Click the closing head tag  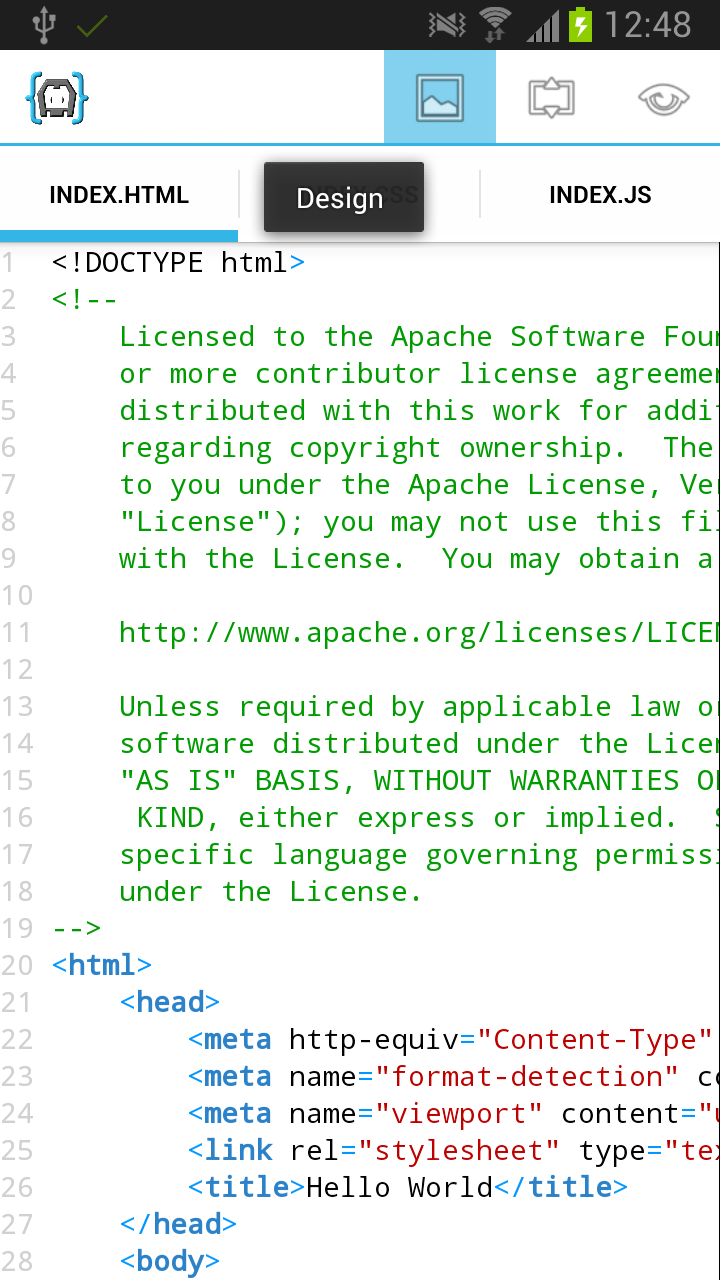tap(178, 1225)
